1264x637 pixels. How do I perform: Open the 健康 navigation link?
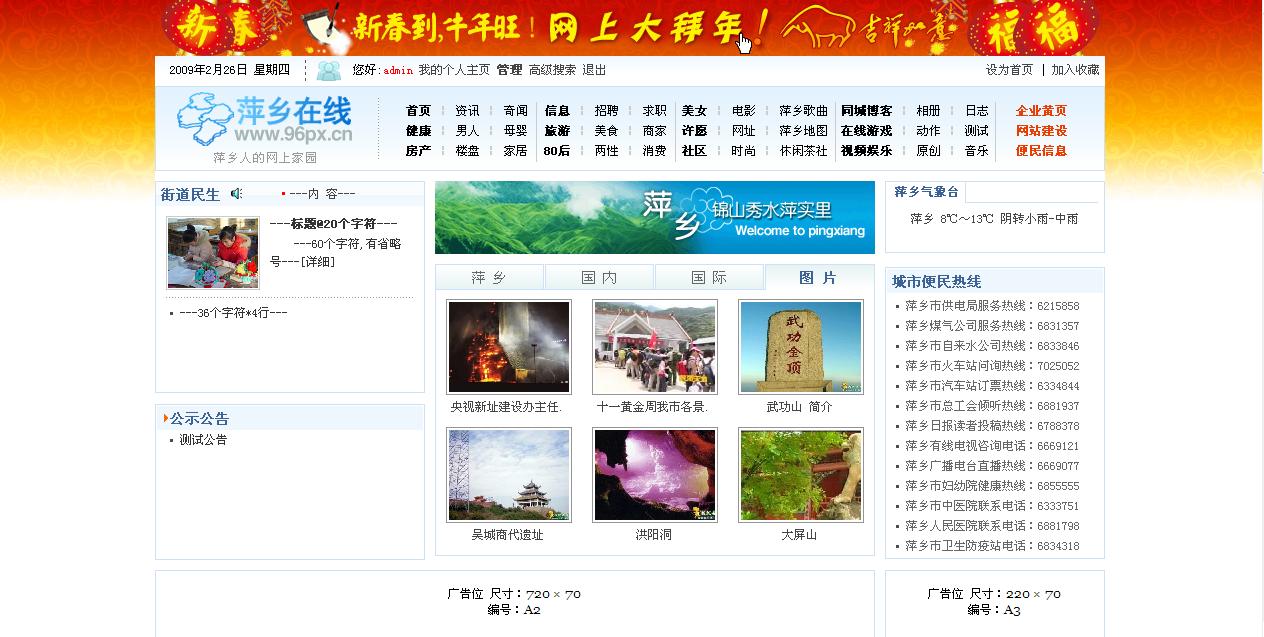click(x=418, y=131)
